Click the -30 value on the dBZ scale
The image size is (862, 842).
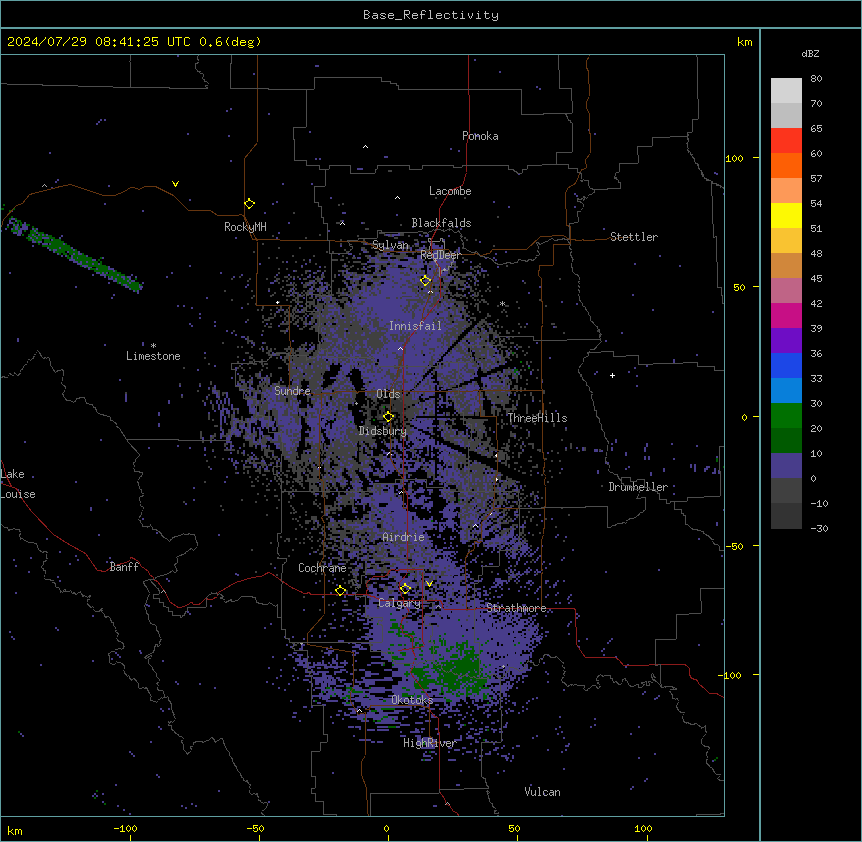(x=819, y=528)
